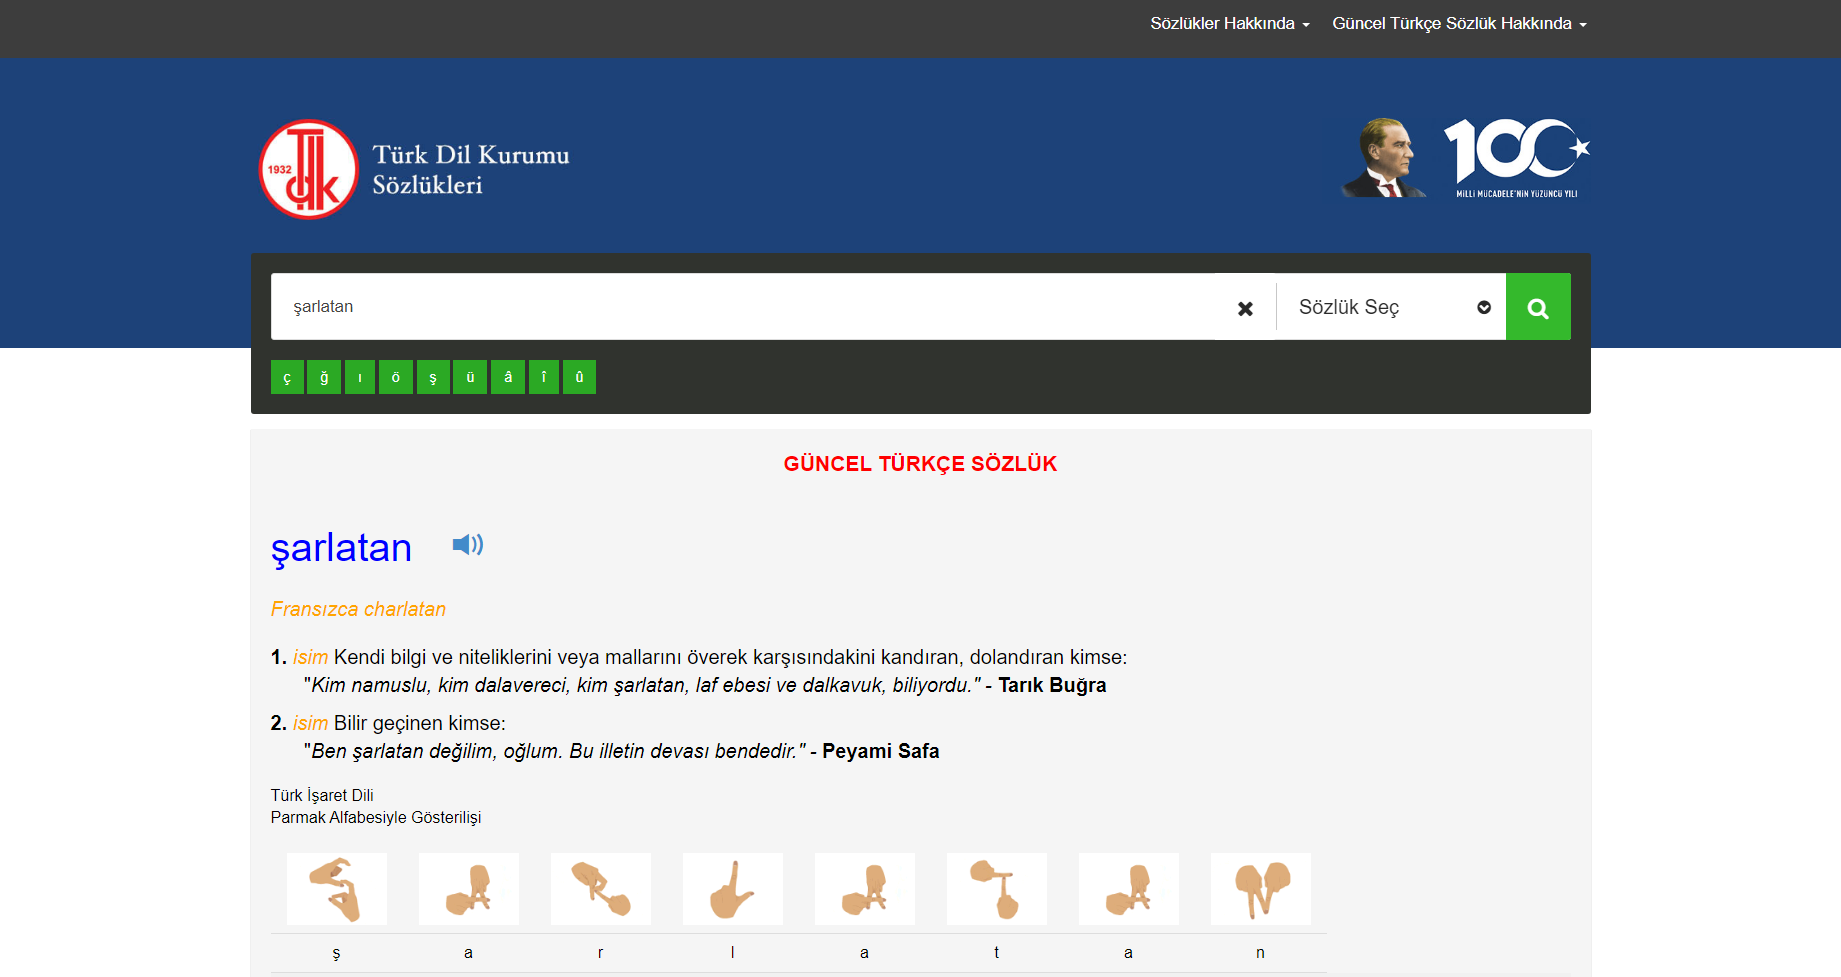
Task: Click Parmak Alfabesiyle Gösterilişi label
Action: point(376,817)
